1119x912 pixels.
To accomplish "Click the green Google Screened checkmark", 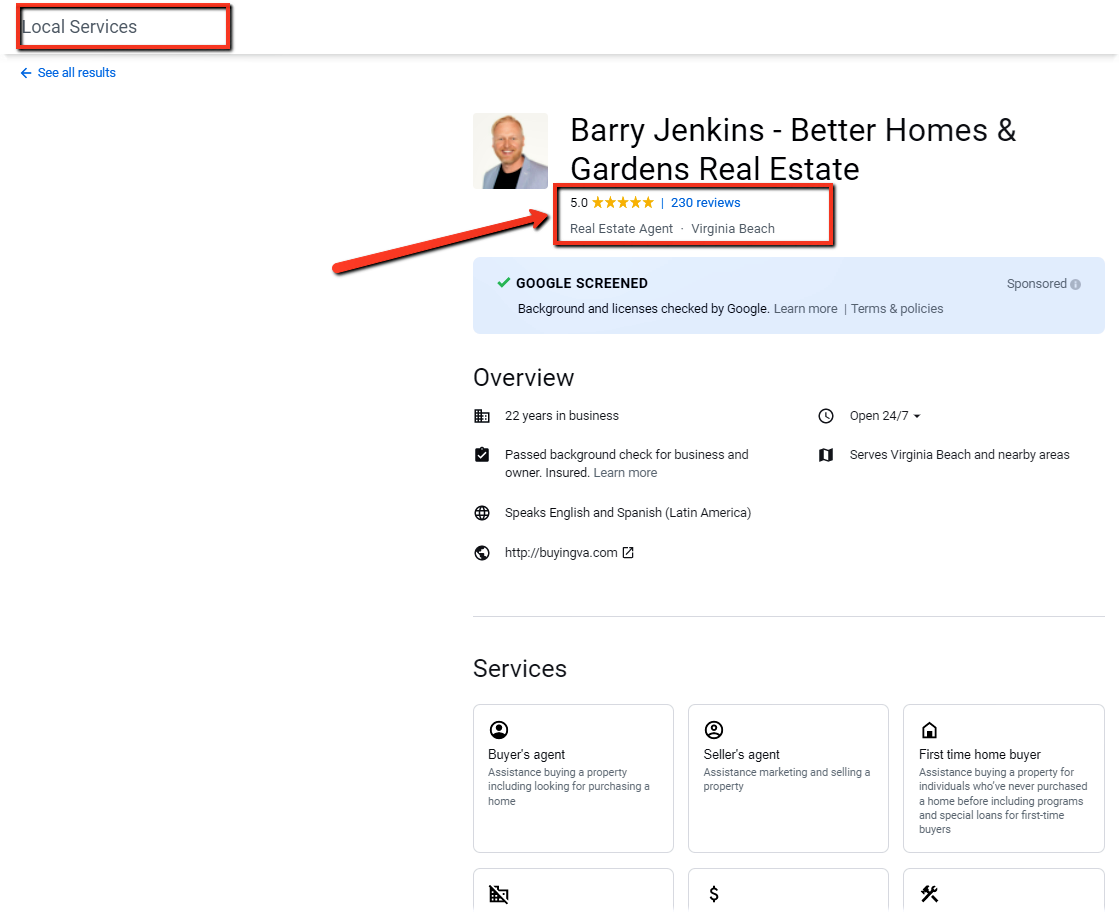I will (x=504, y=283).
